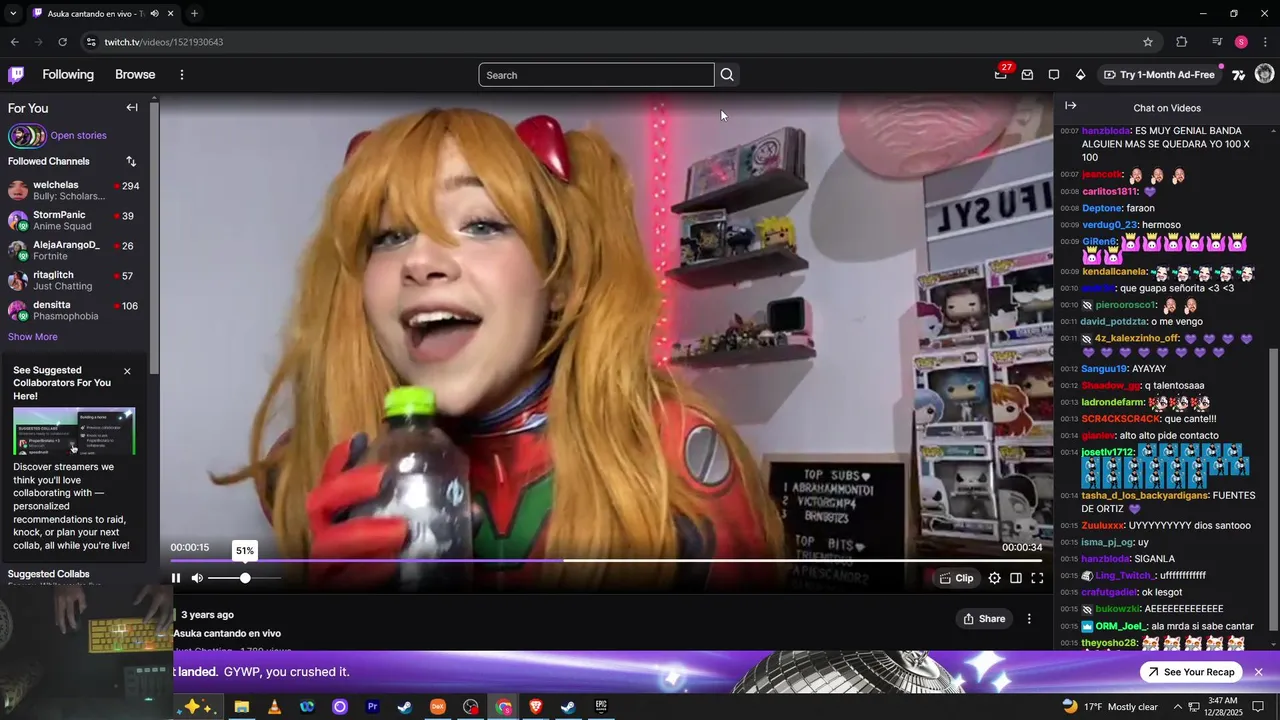
Task: Open media controls icon in toolbar
Action: 1217,42
